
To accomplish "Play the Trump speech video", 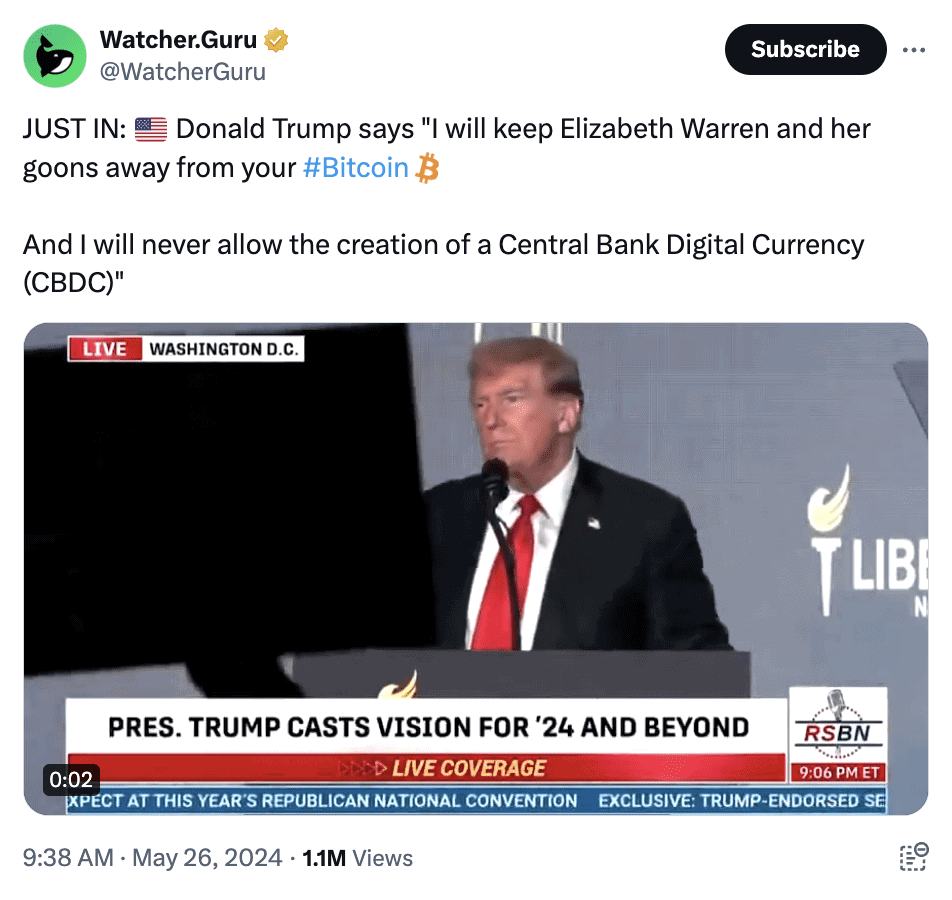I will coord(476,568).
